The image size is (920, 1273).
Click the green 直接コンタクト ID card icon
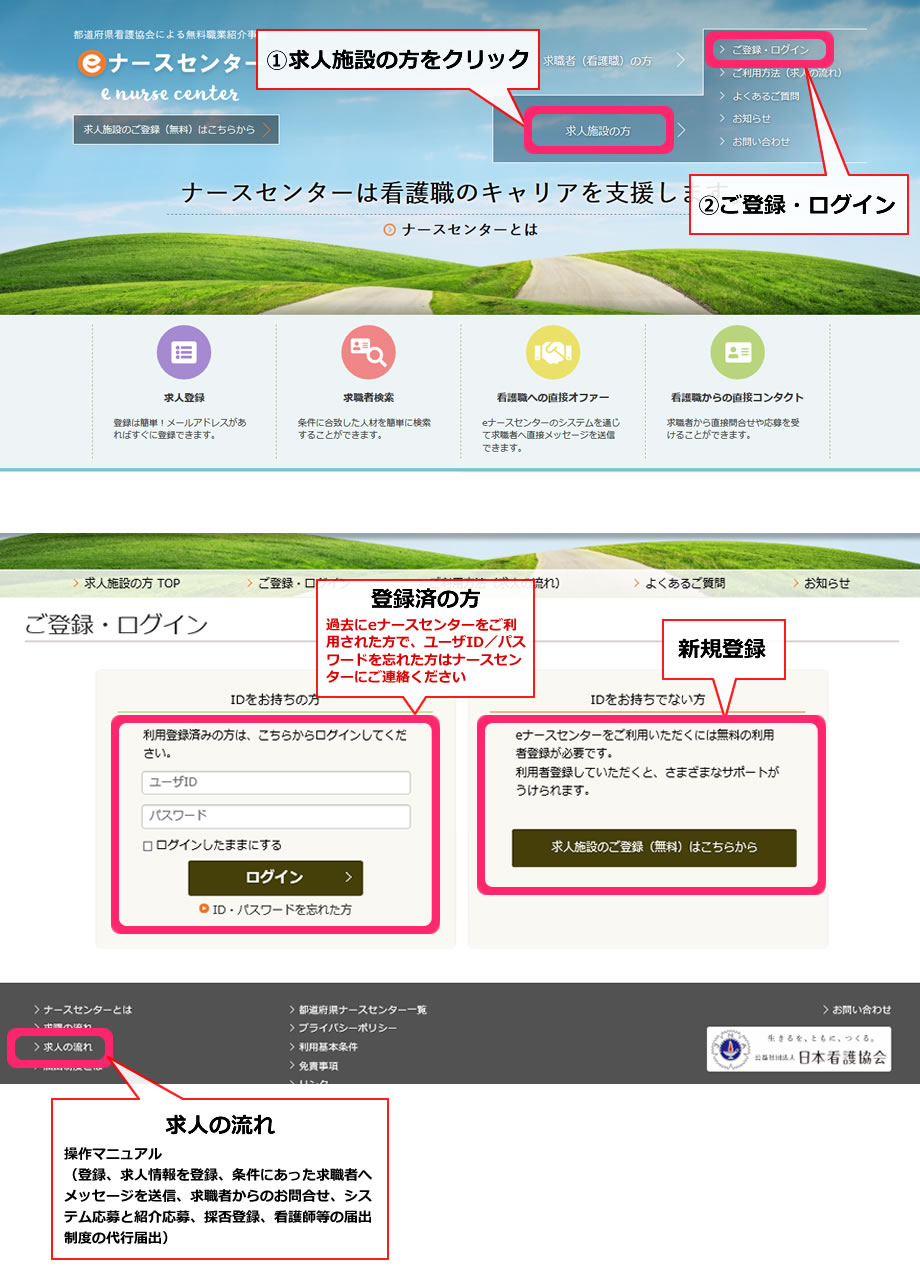[737, 352]
